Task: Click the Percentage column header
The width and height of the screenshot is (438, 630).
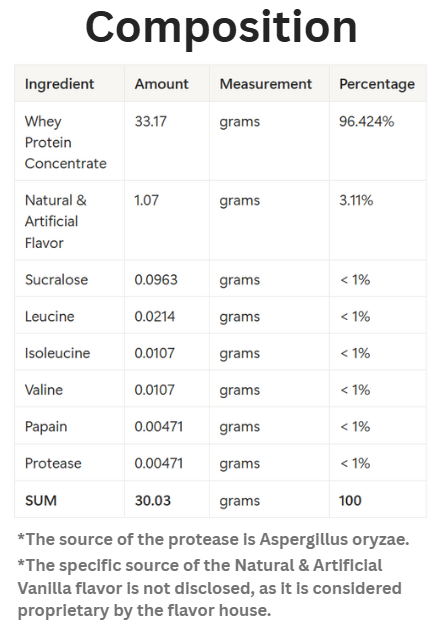Action: point(377,84)
